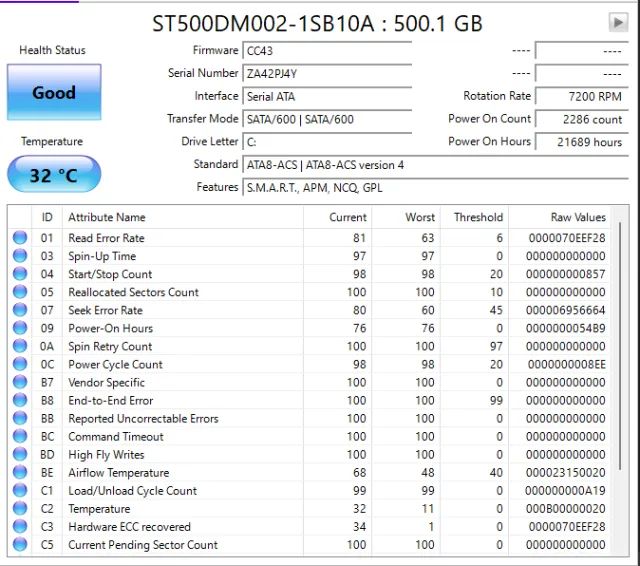Click status icon for Start/Stop Count
The width and height of the screenshot is (640, 566).
pos(20,274)
